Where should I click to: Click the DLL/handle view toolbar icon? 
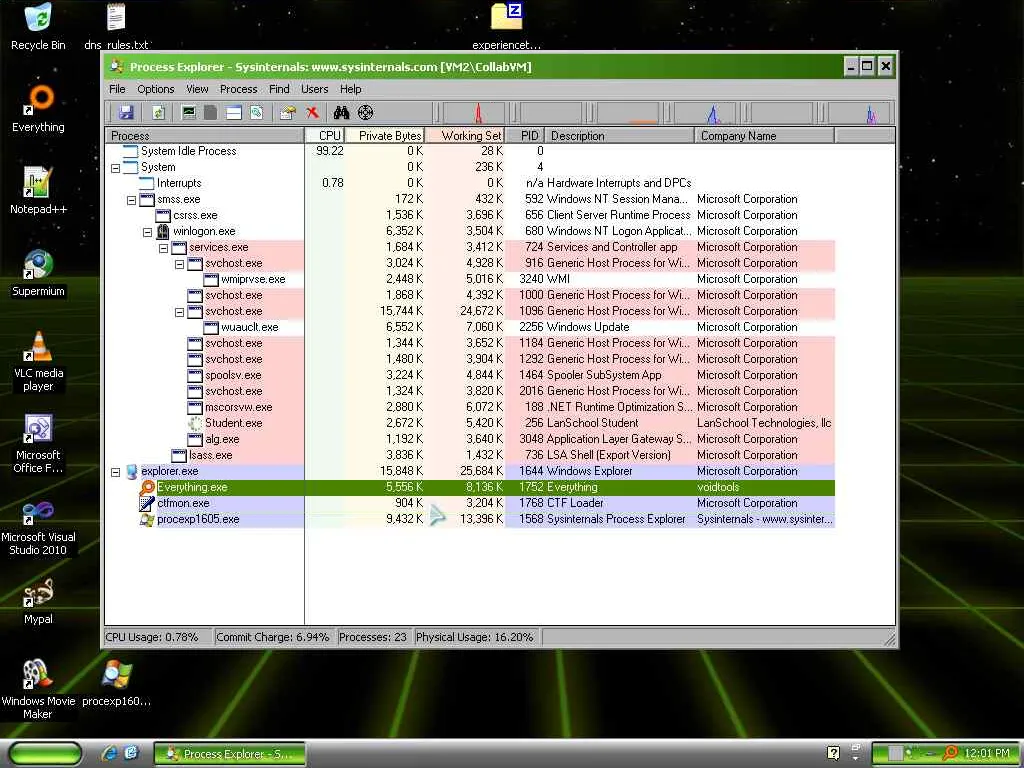click(257, 112)
